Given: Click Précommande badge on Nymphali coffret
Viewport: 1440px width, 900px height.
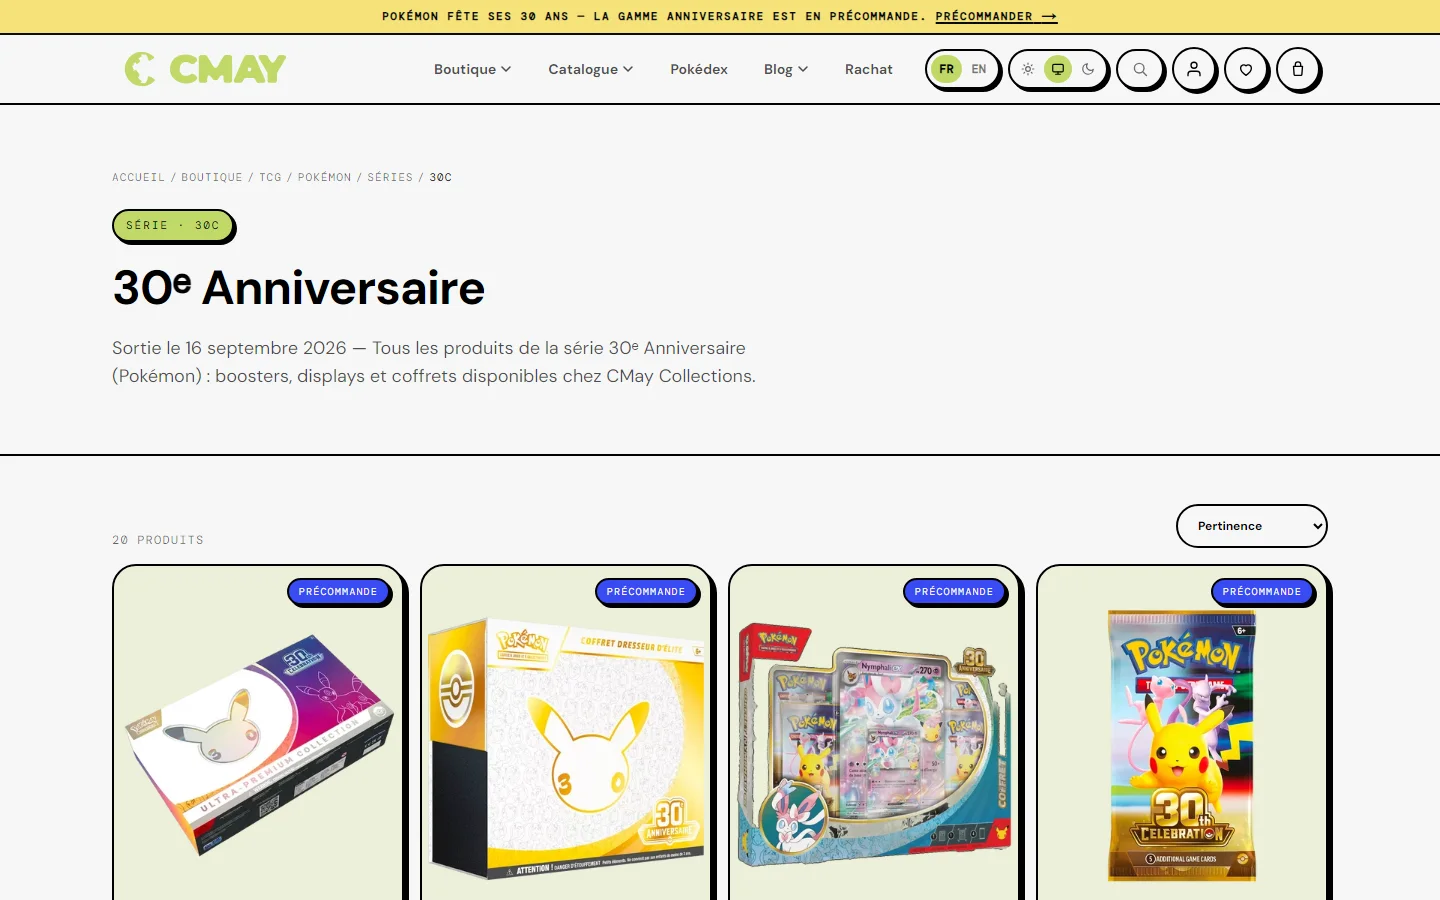Looking at the screenshot, I should (954, 592).
